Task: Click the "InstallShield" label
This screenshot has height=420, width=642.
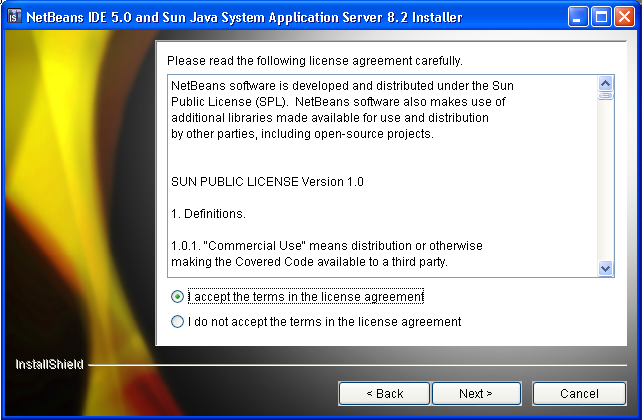Action: pyautogui.click(x=50, y=364)
